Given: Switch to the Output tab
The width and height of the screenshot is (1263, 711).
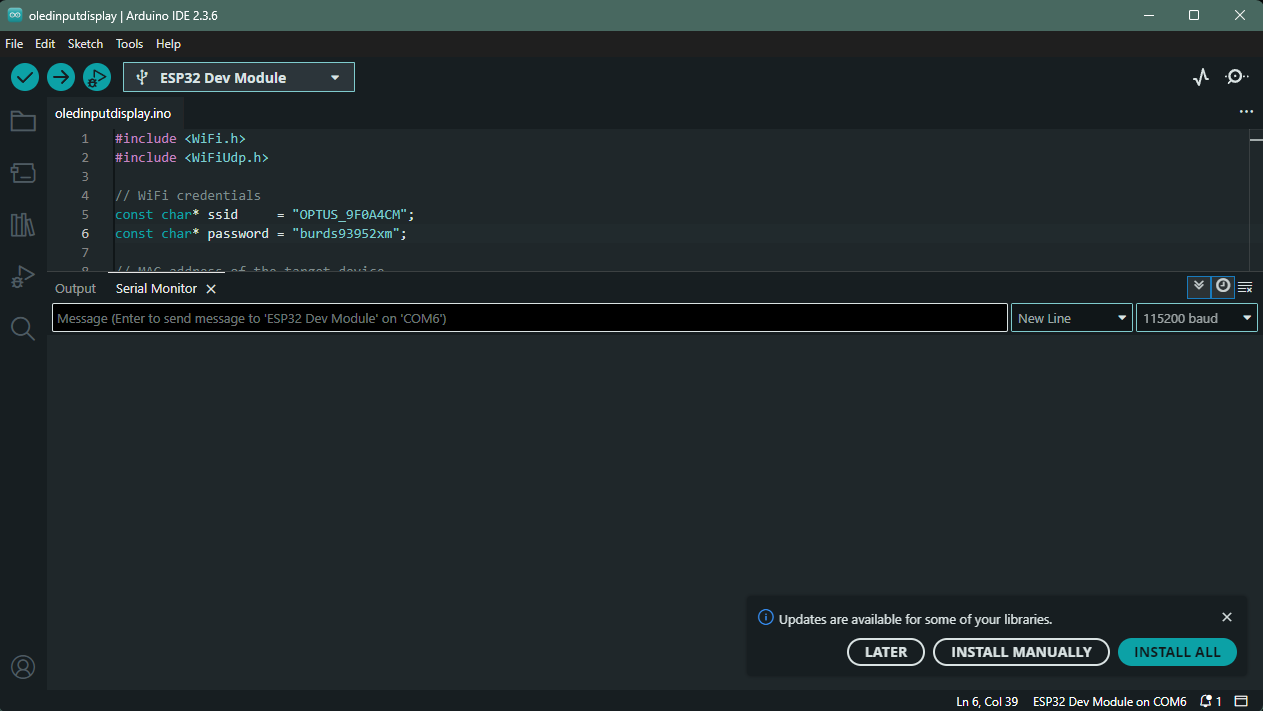Looking at the screenshot, I should tap(75, 288).
